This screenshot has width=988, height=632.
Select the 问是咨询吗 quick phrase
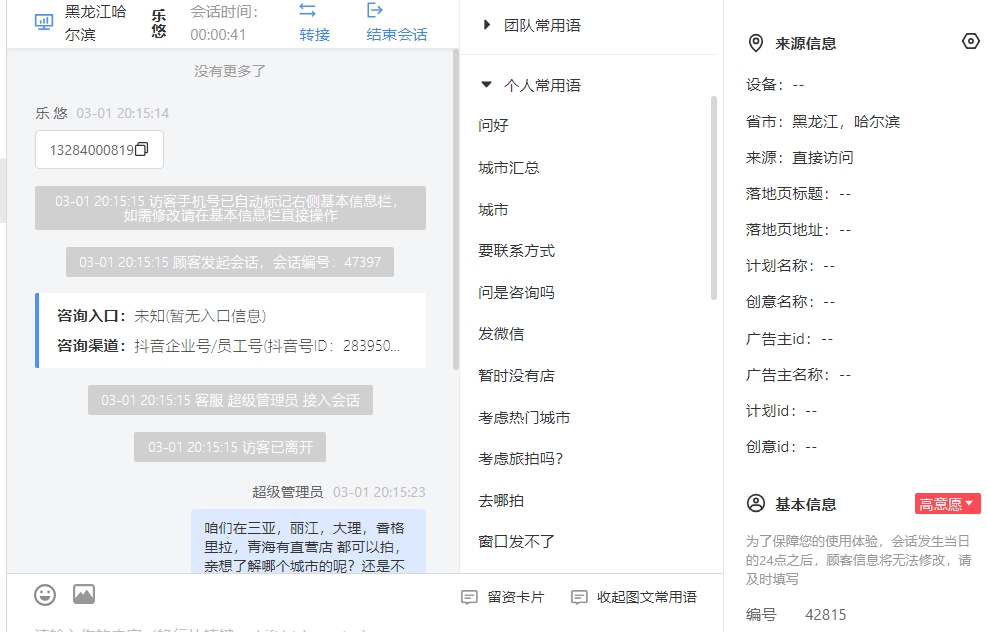[x=517, y=292]
